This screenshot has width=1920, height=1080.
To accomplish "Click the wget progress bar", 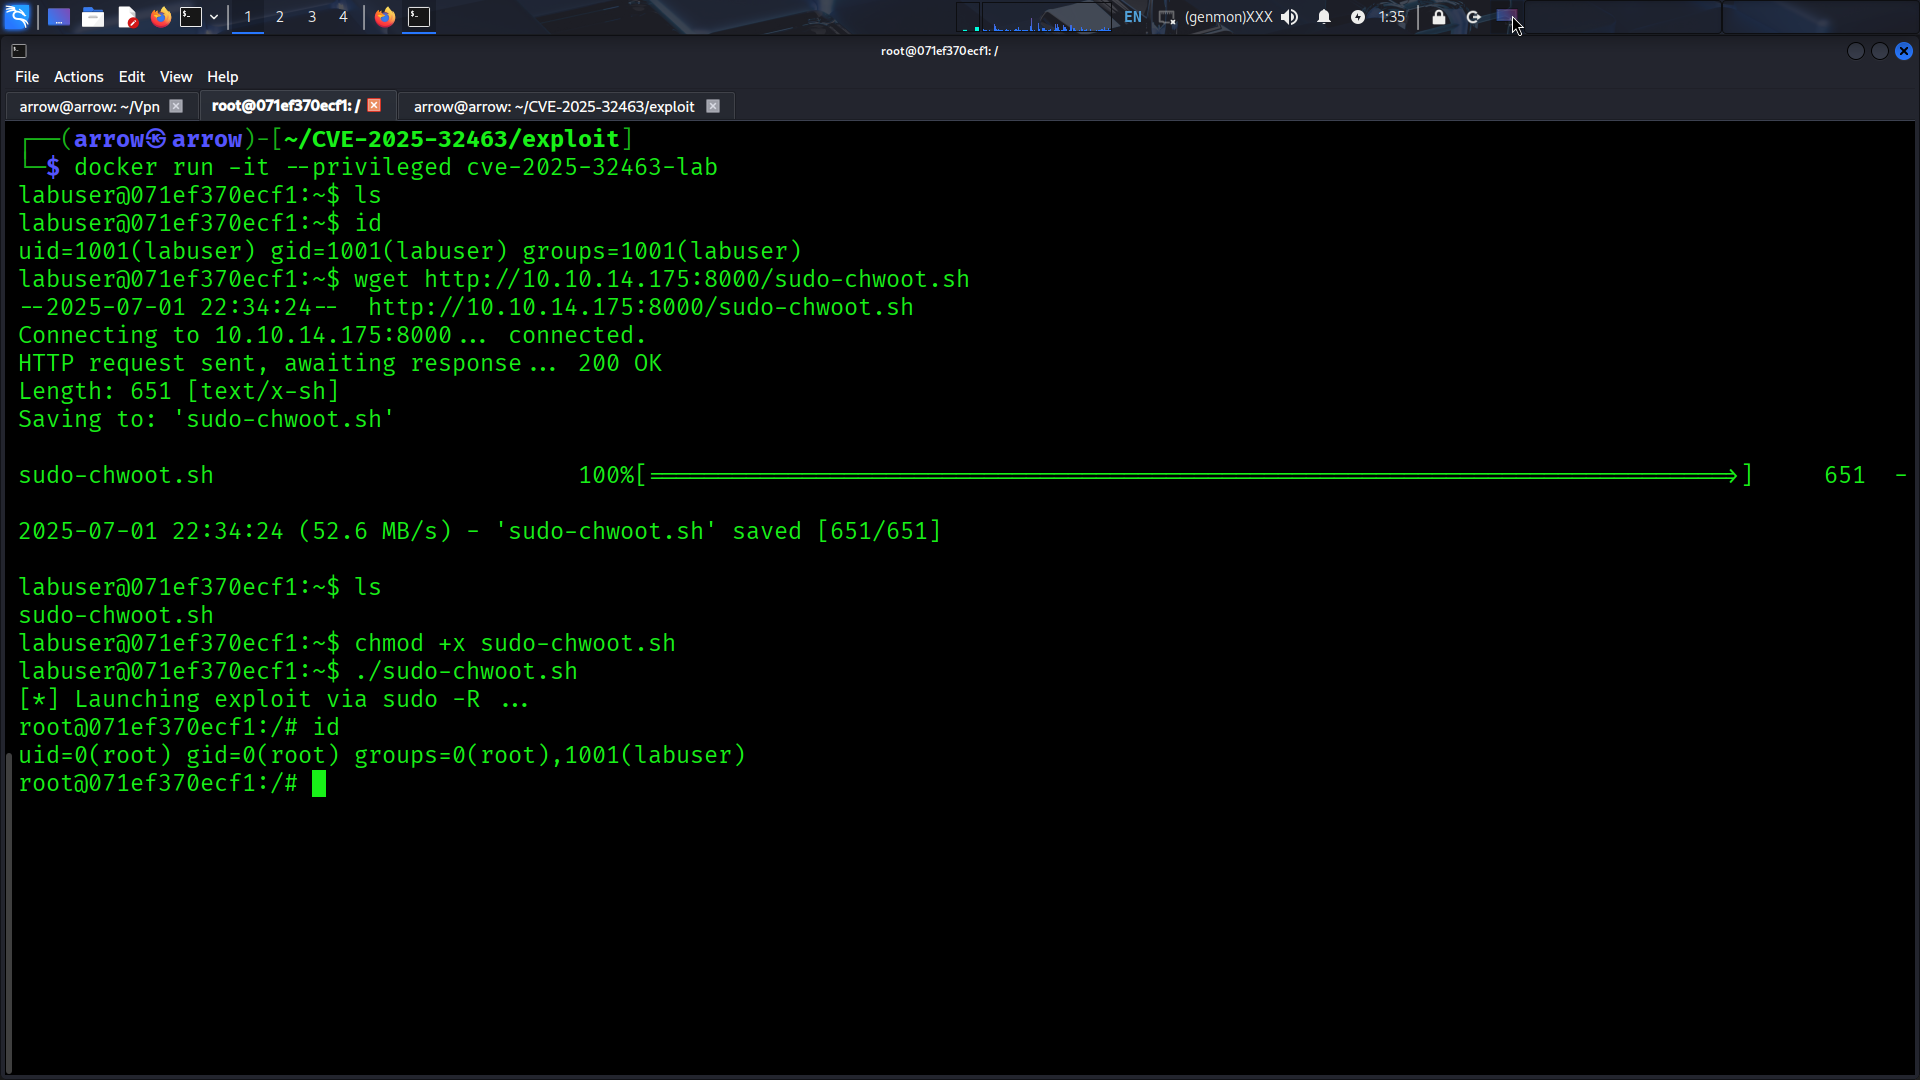I will 1195,476.
